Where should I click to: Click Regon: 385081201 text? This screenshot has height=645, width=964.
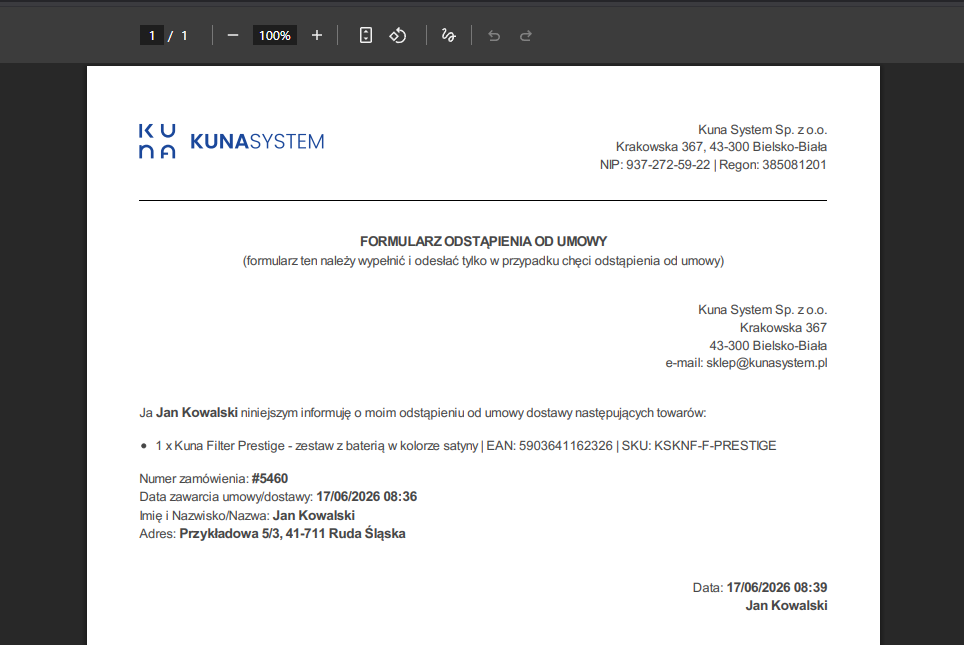click(773, 165)
